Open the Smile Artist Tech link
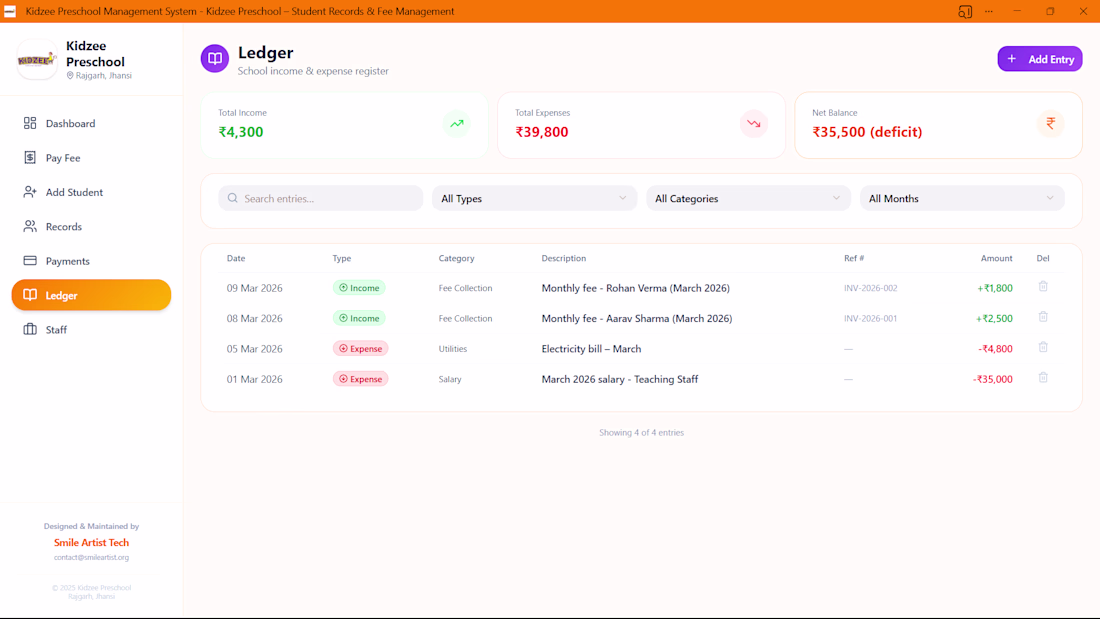The width and height of the screenshot is (1100, 619). click(x=91, y=543)
